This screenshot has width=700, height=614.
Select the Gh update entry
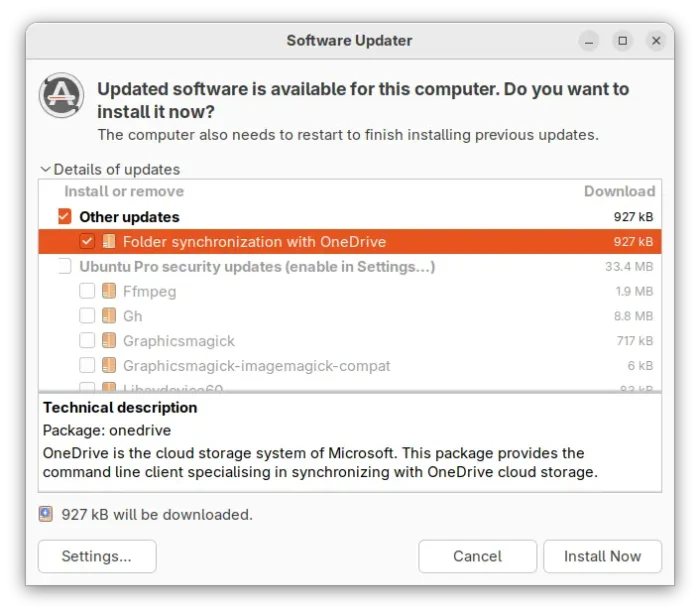(x=350, y=316)
